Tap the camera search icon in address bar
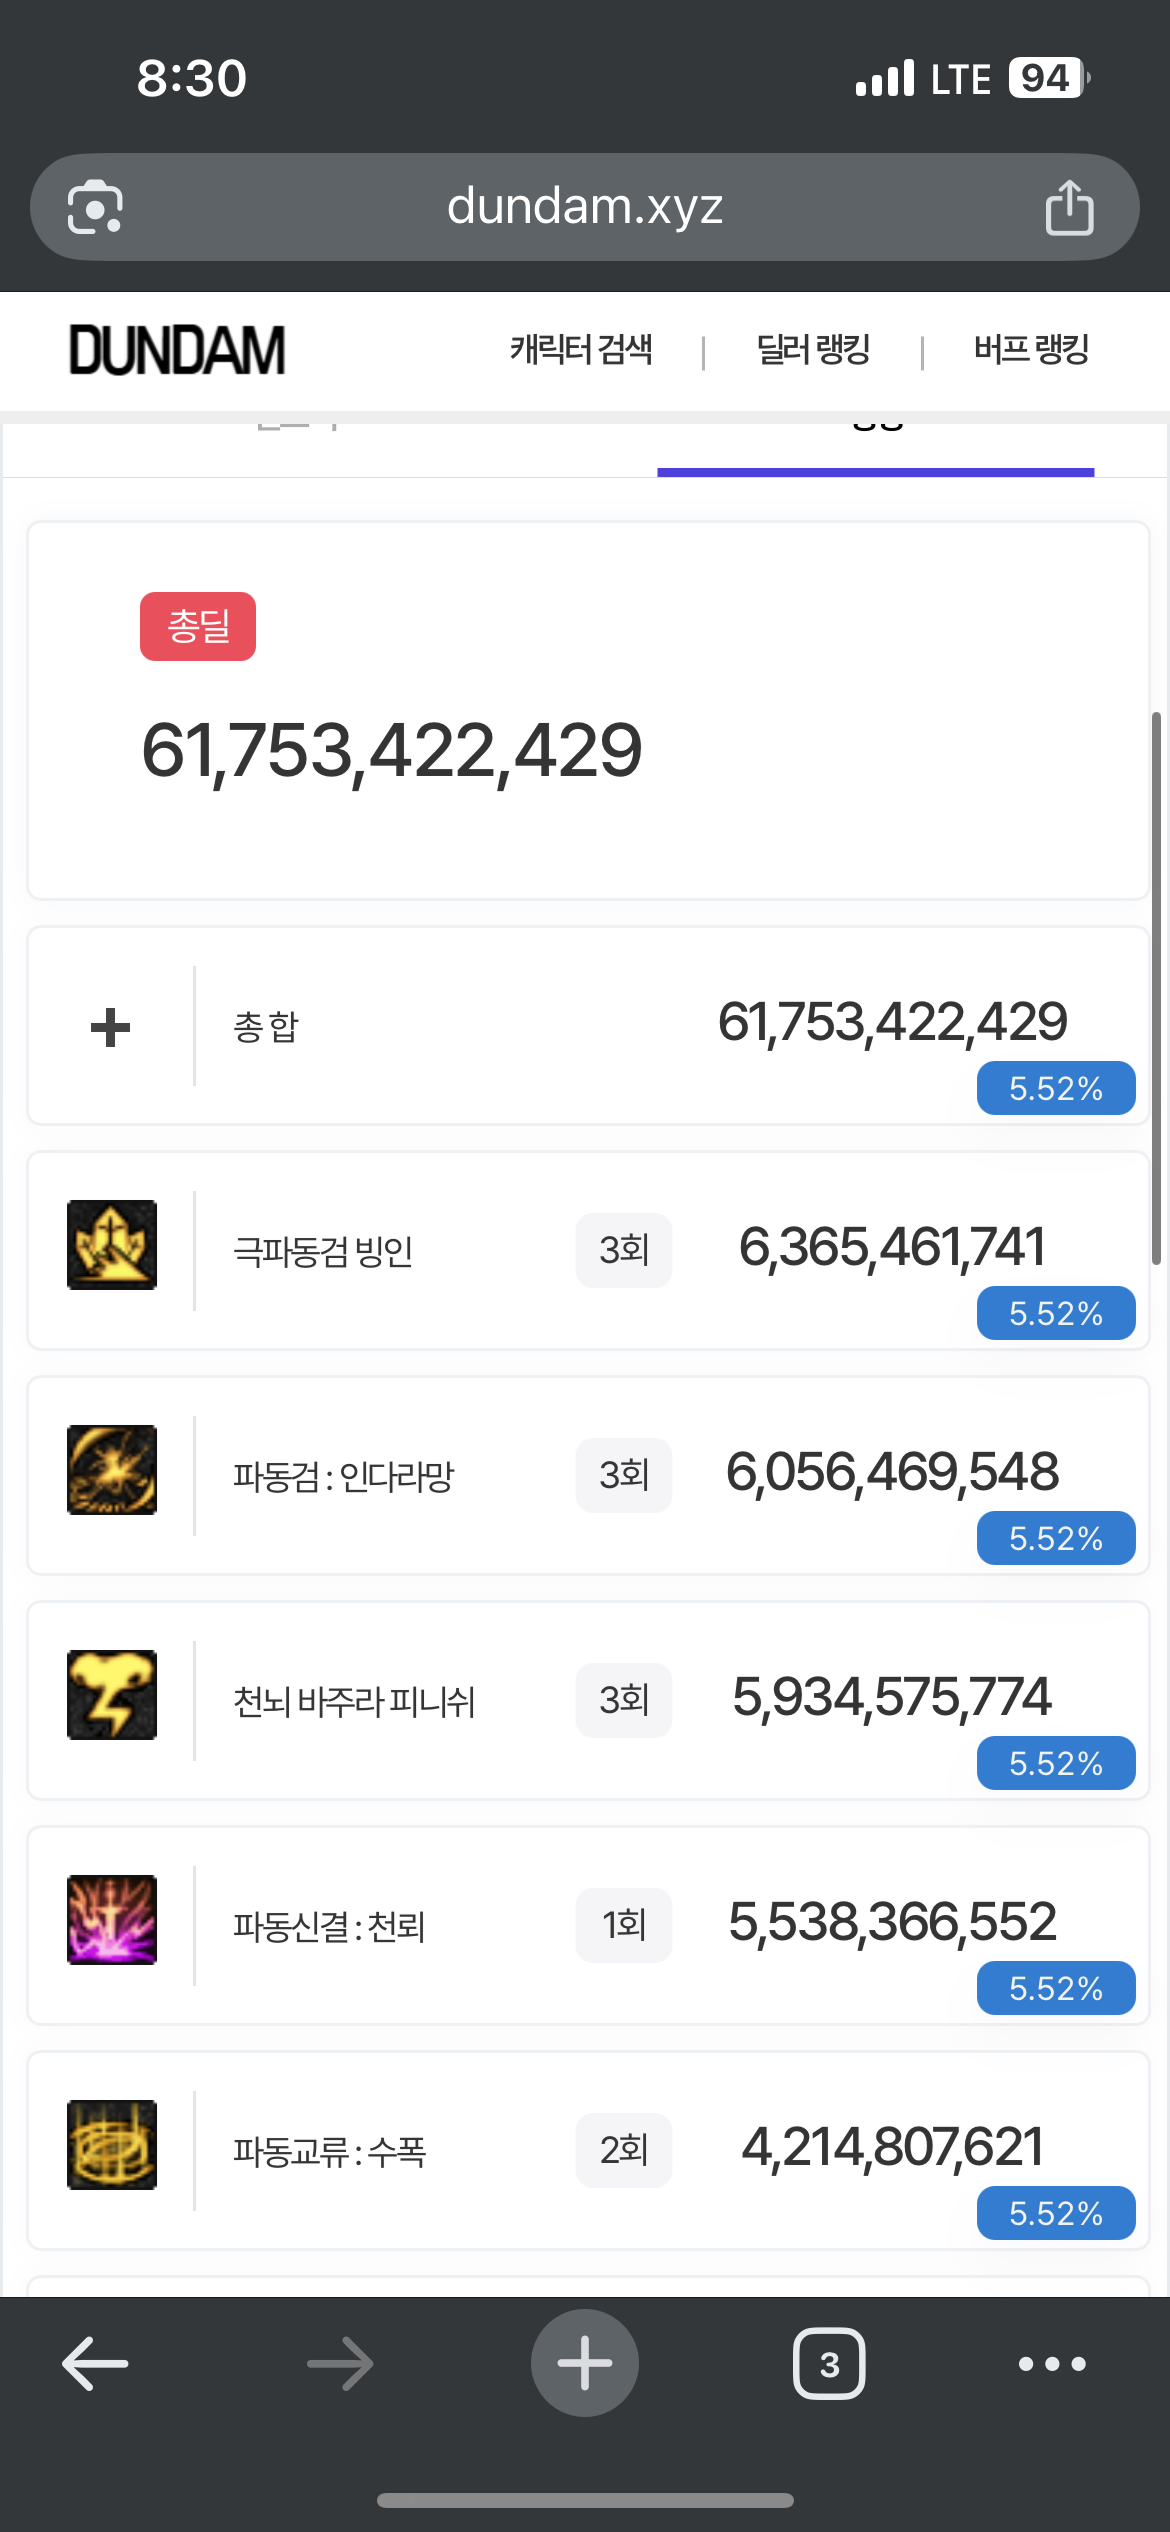This screenshot has width=1170, height=2532. pyautogui.click(x=95, y=208)
